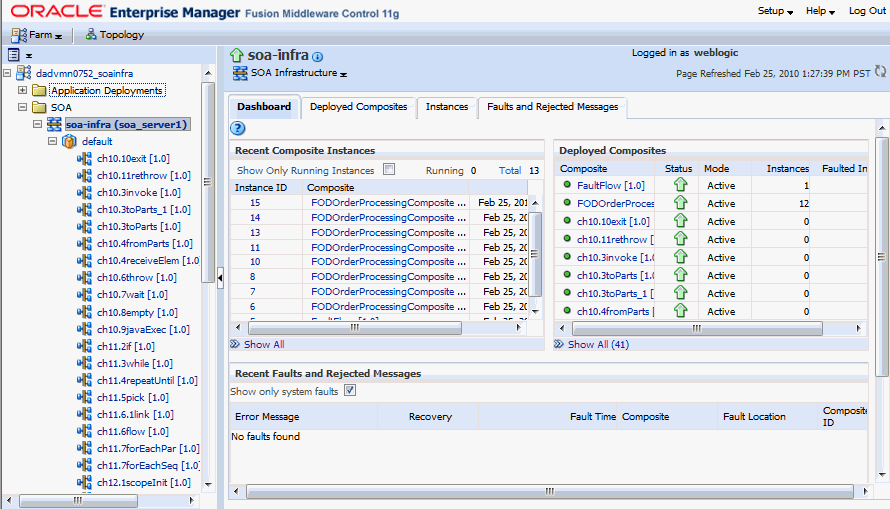Click Show All link under recent instances
The height and width of the screenshot is (509, 890).
pos(264,344)
